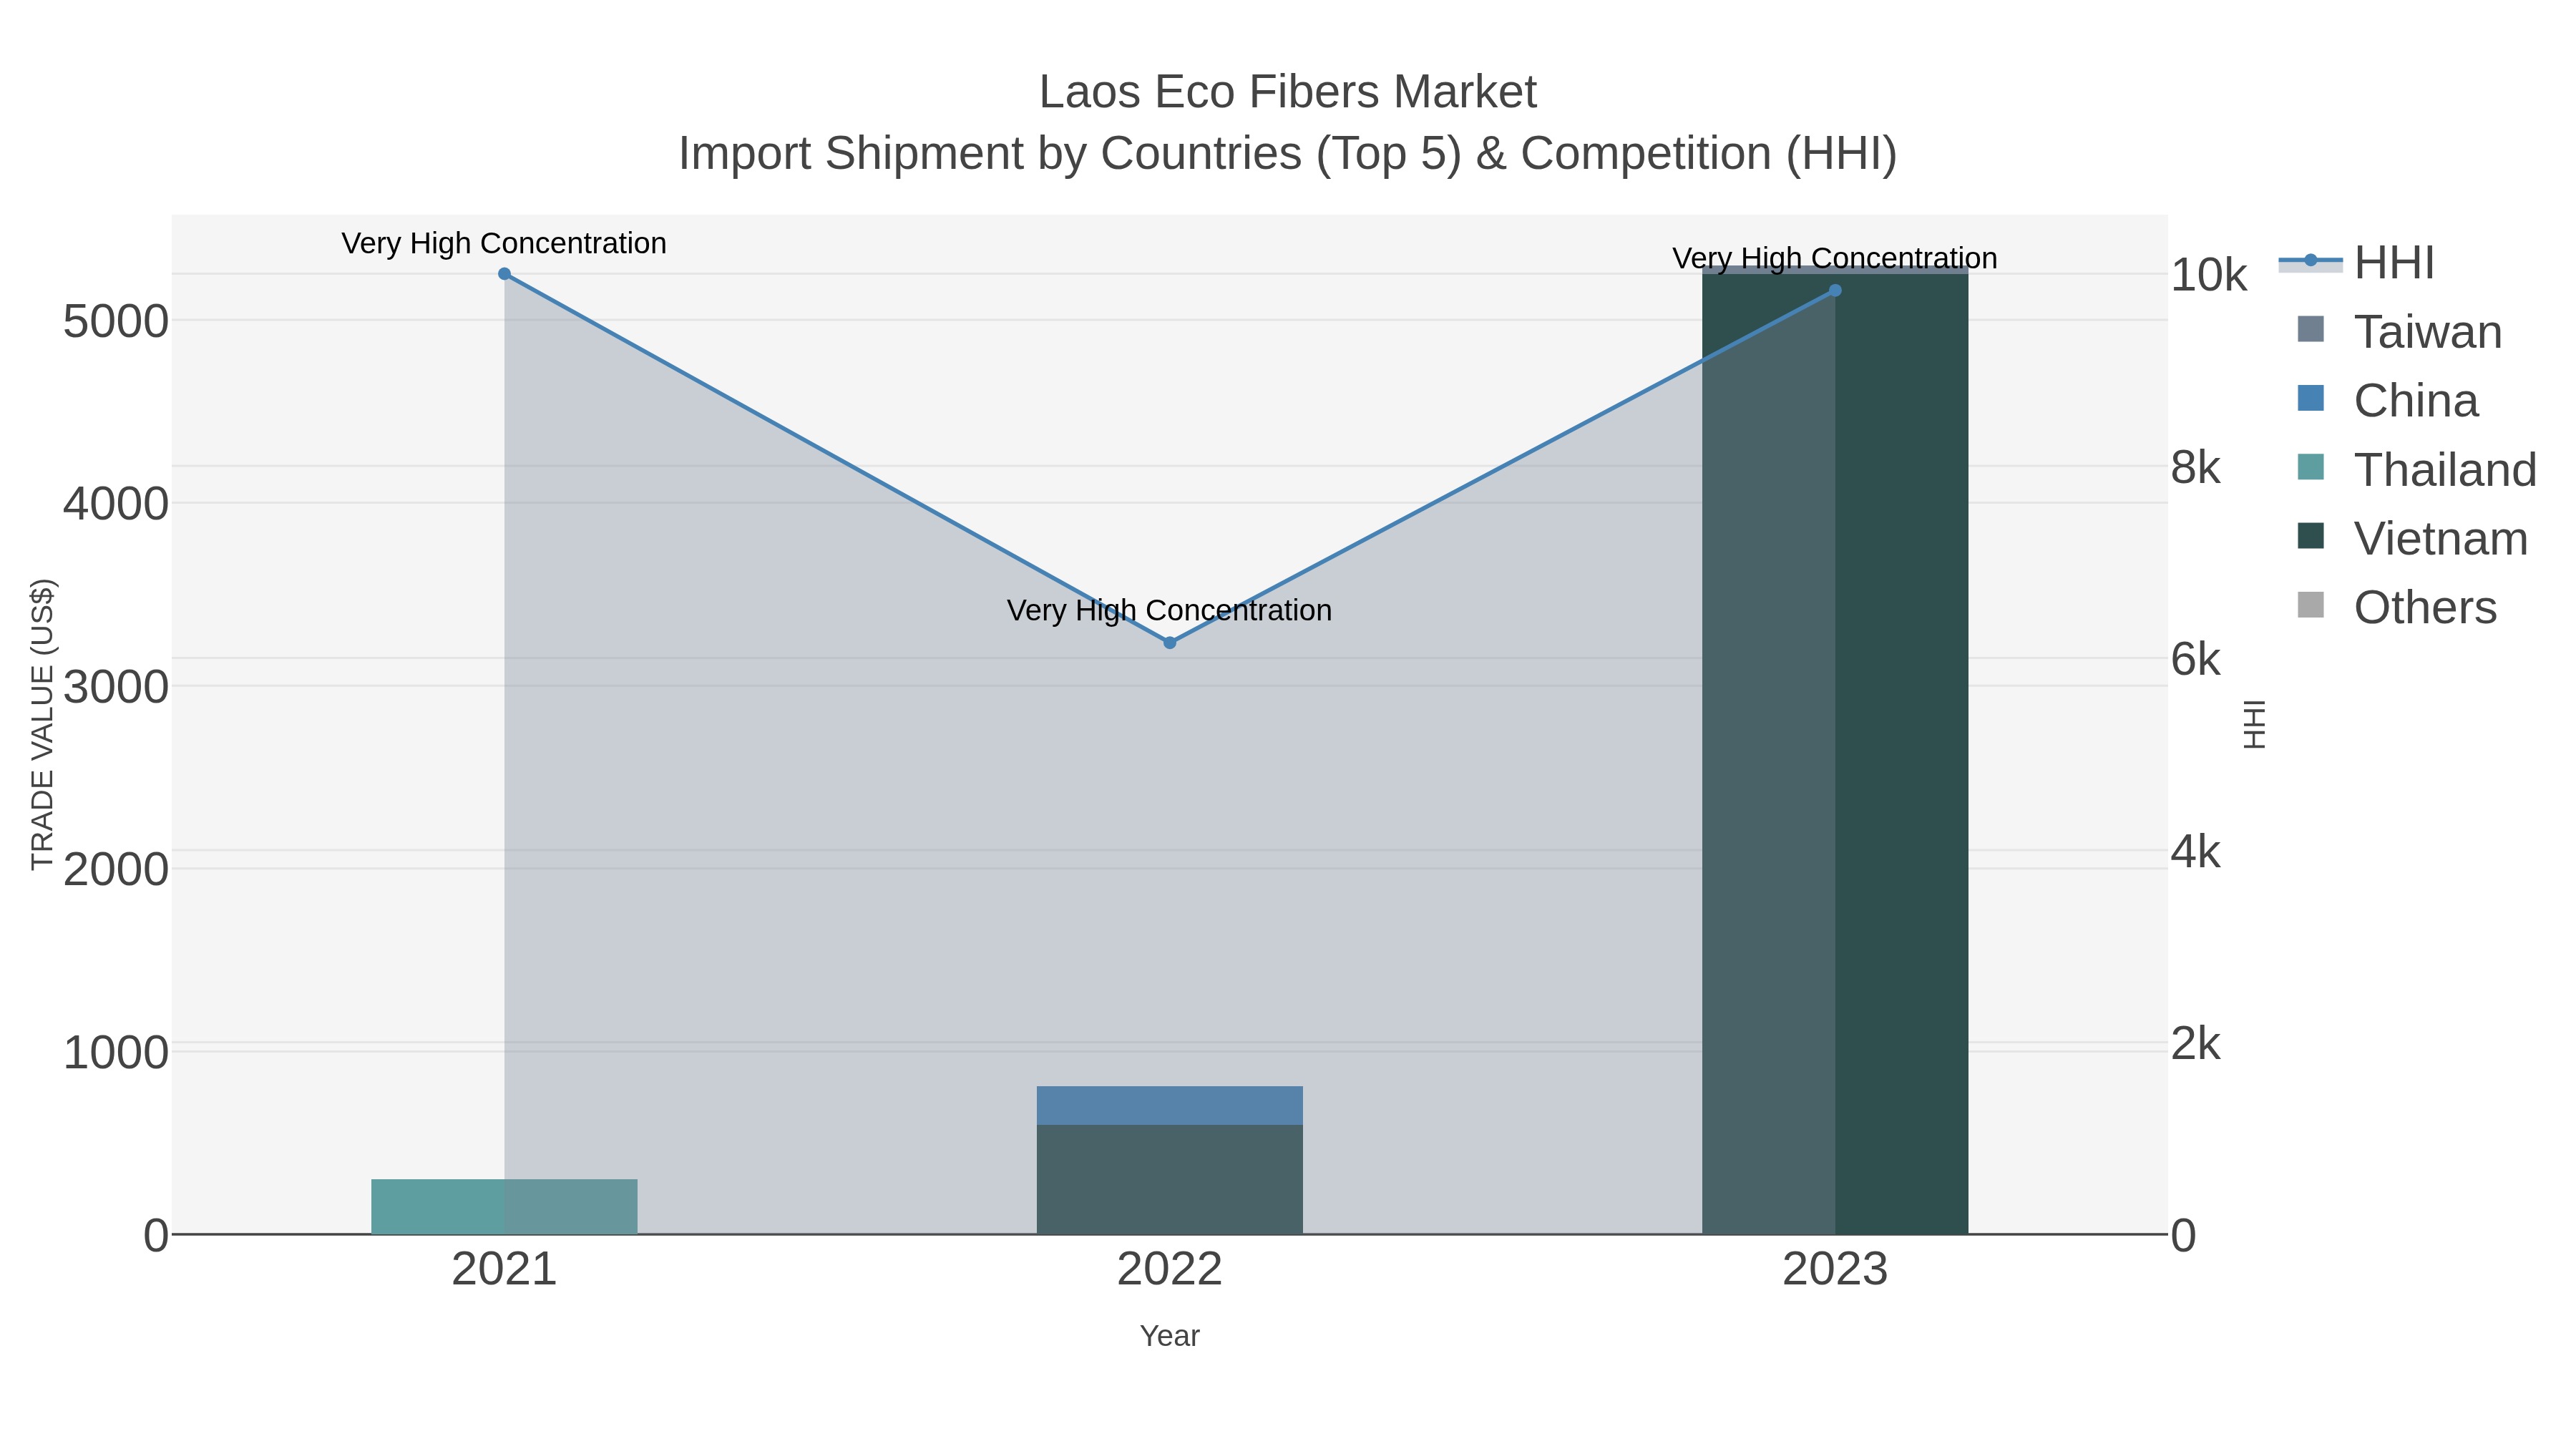The width and height of the screenshot is (2576, 1449).
Task: Click the 'Very High Concentration' label above 2022
Action: (x=1170, y=611)
